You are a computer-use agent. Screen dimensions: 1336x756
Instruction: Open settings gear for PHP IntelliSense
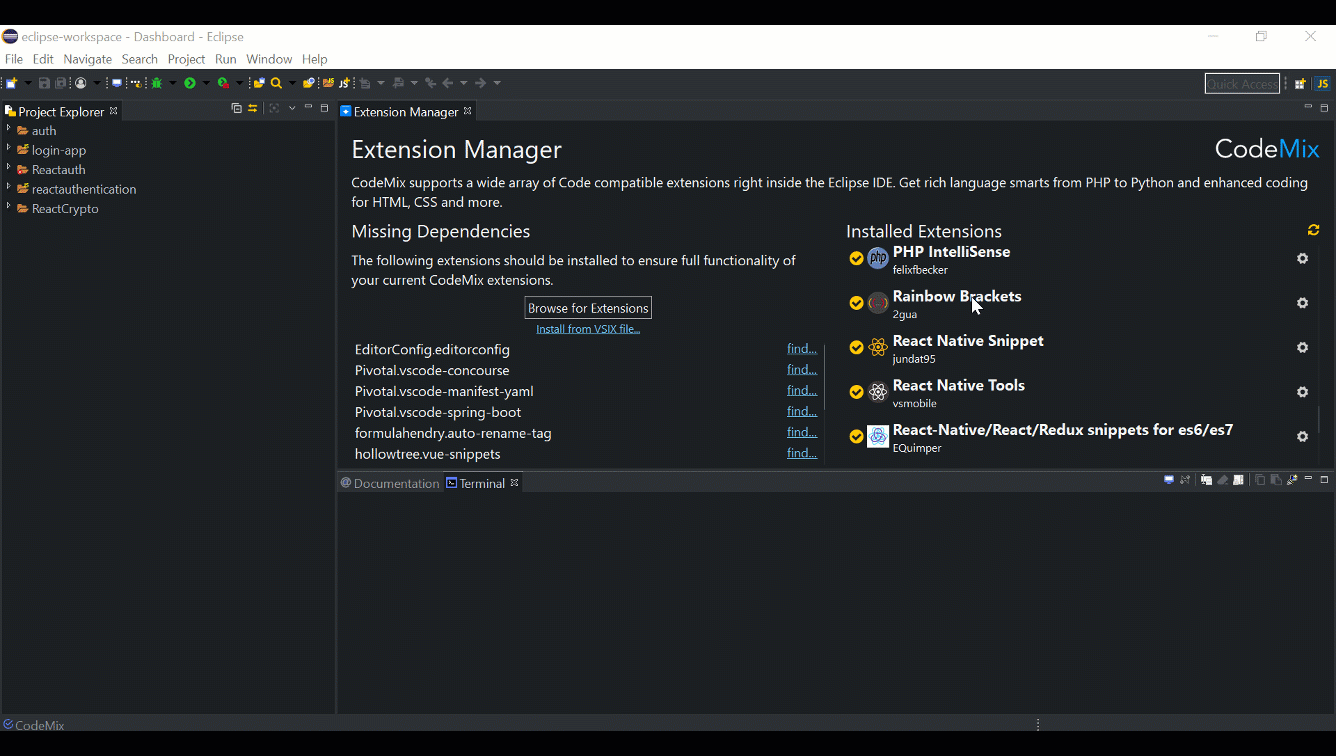coord(1302,258)
